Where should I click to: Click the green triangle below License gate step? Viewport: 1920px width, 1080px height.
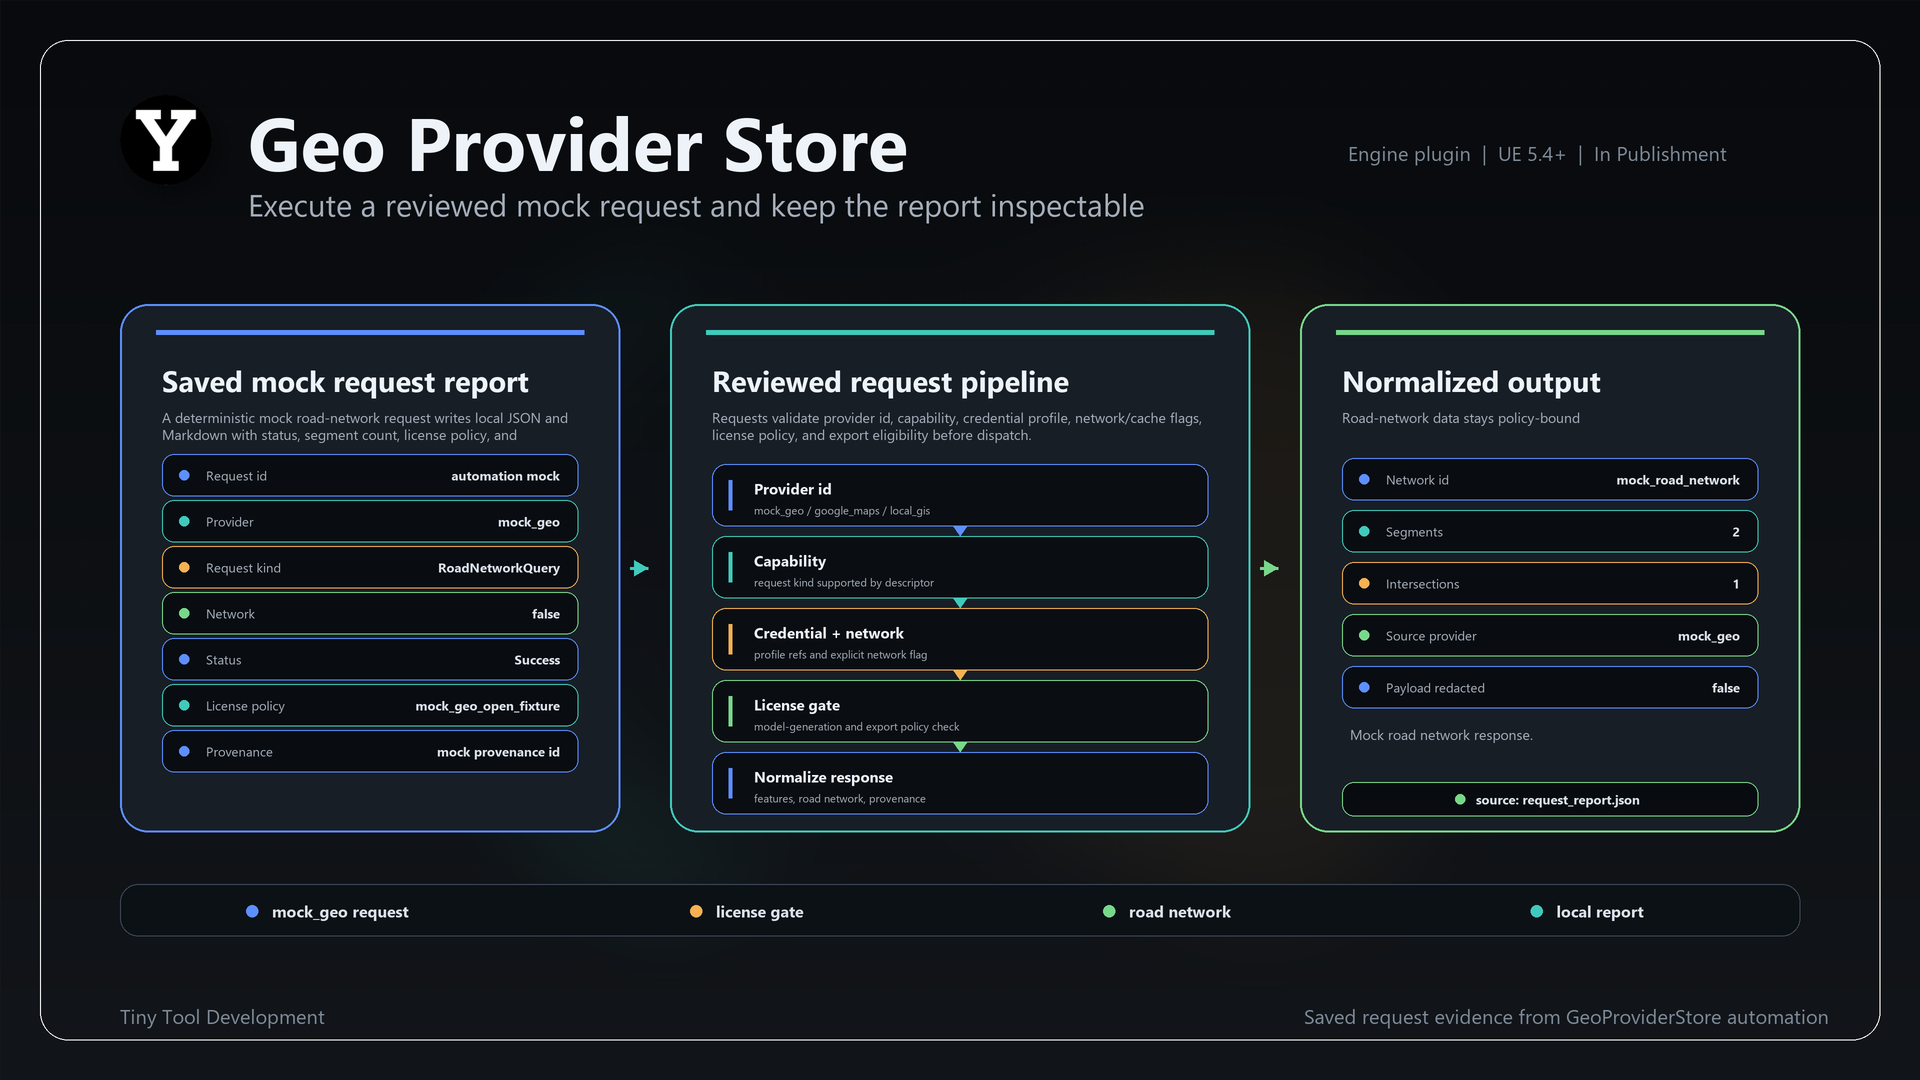960,747
